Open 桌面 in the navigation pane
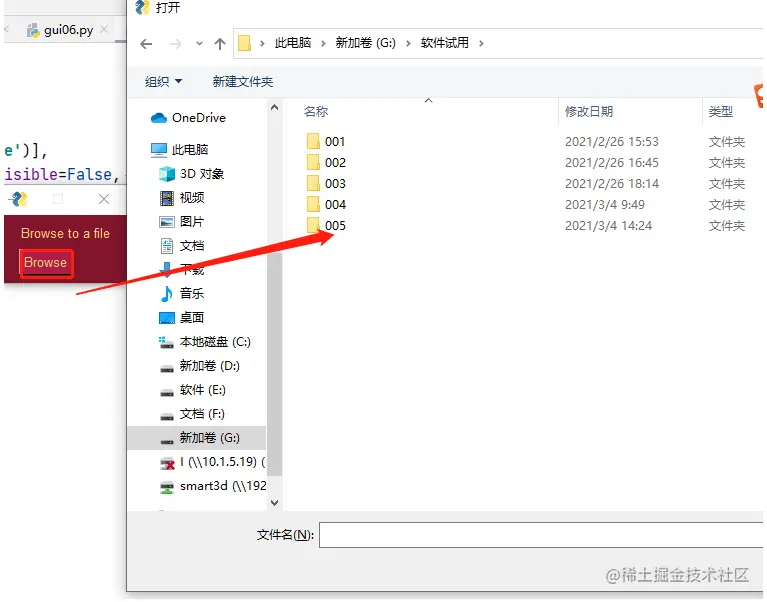The image size is (767, 602). [x=192, y=317]
